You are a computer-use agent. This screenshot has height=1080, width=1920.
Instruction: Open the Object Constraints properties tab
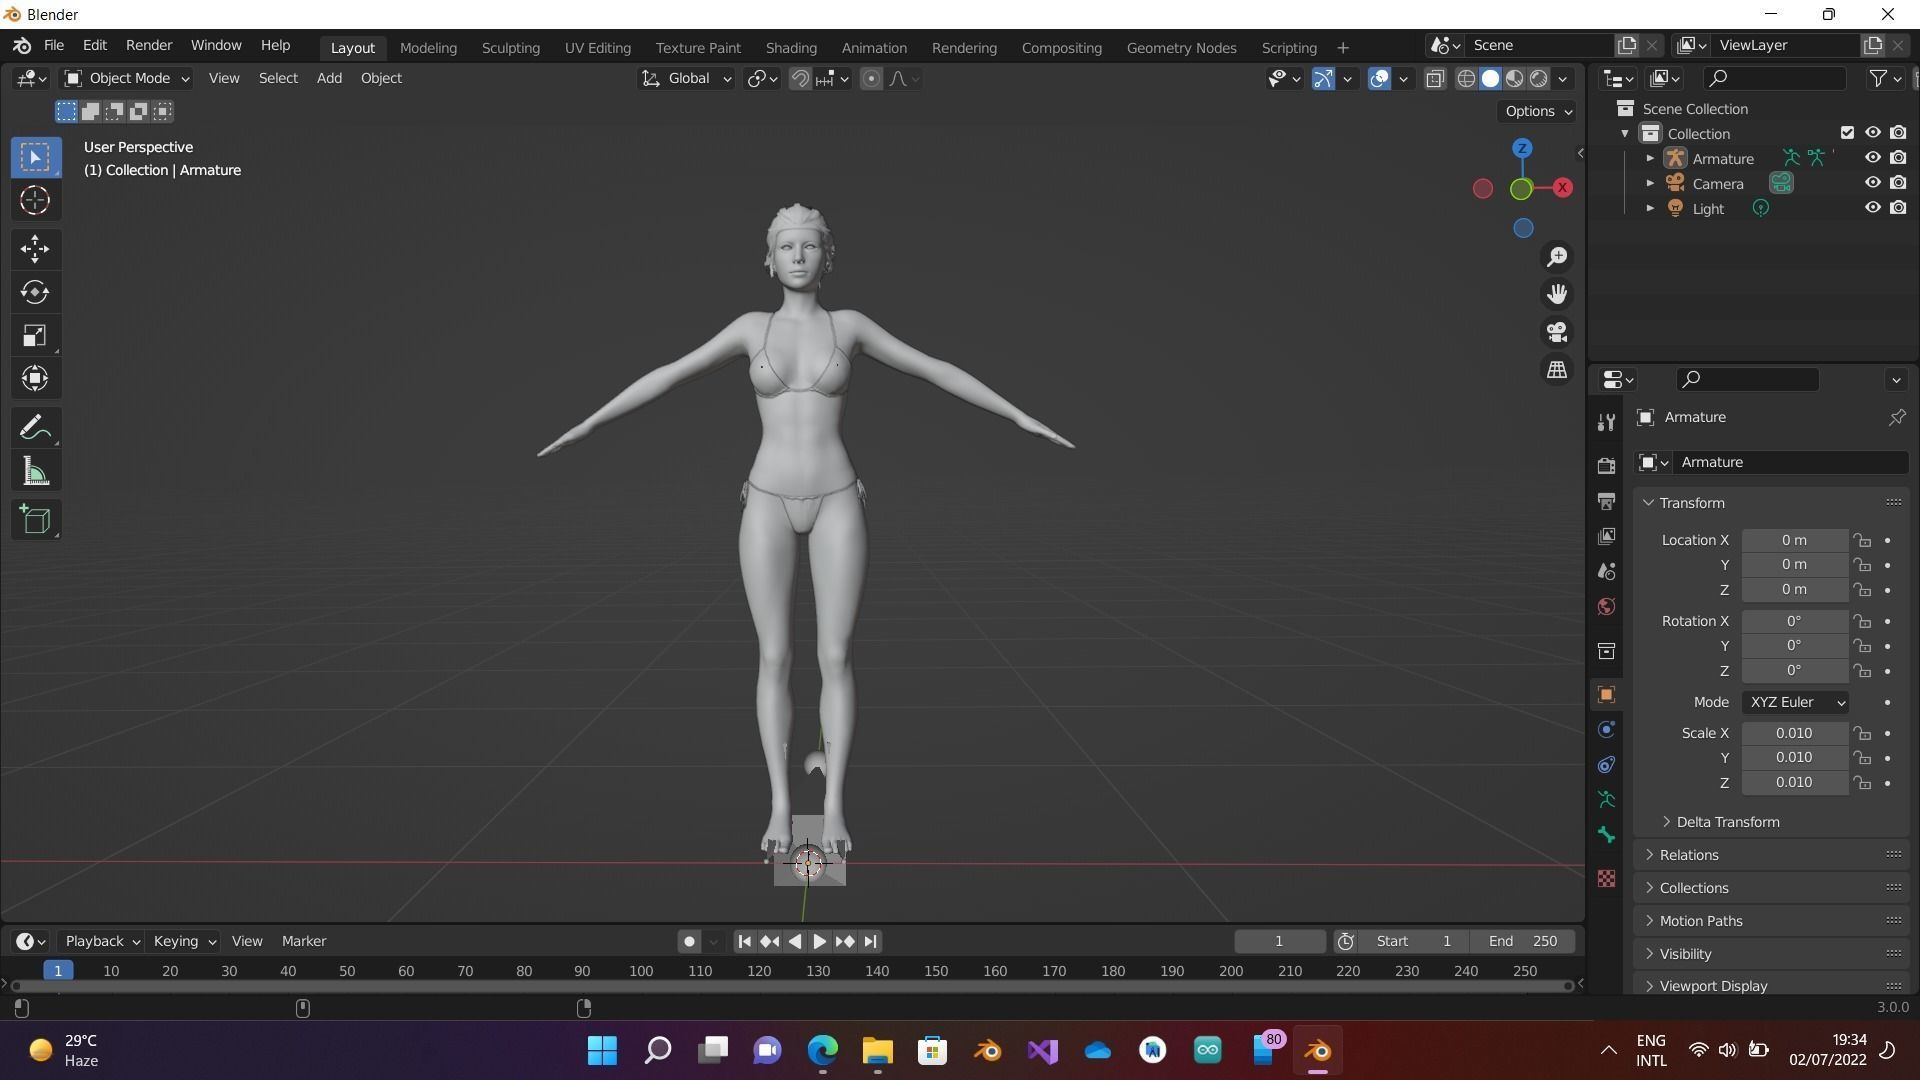tap(1606, 765)
